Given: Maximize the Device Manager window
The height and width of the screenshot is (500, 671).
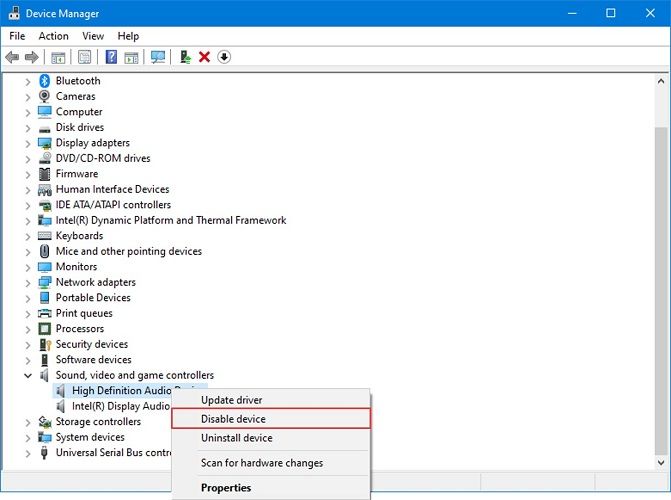Looking at the screenshot, I should click(611, 13).
